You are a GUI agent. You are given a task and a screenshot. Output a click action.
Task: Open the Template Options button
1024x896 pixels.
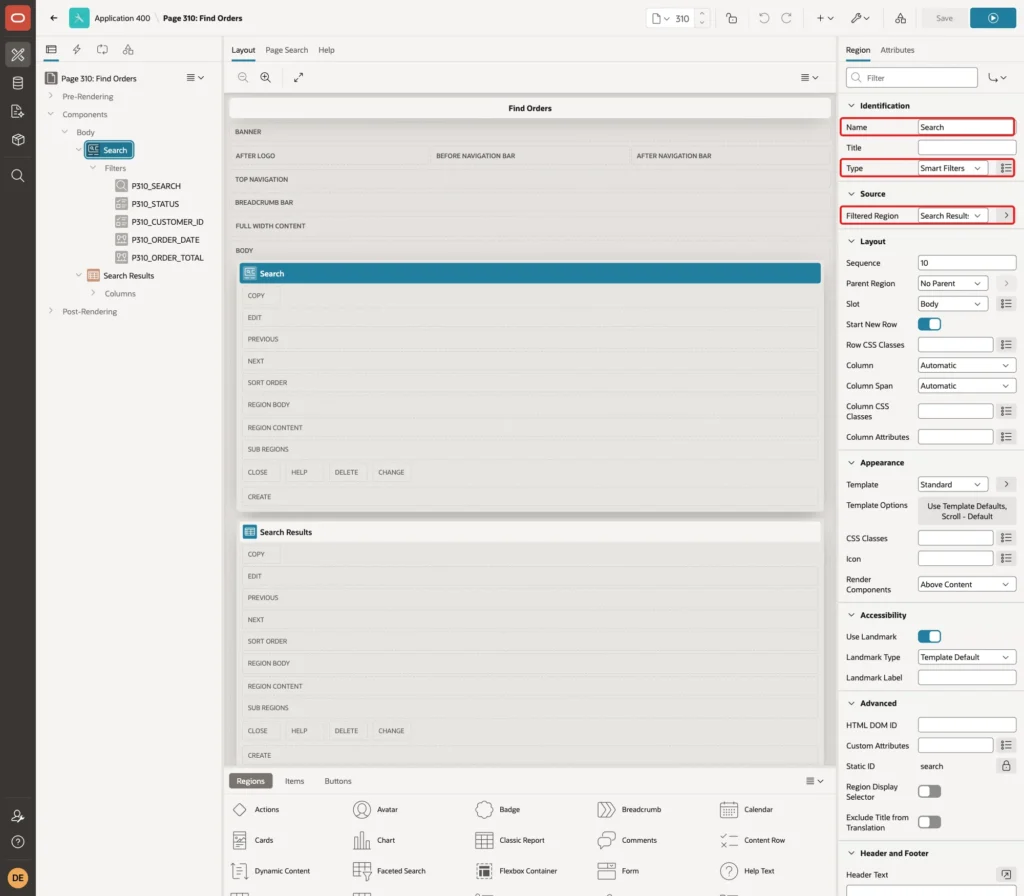click(967, 511)
